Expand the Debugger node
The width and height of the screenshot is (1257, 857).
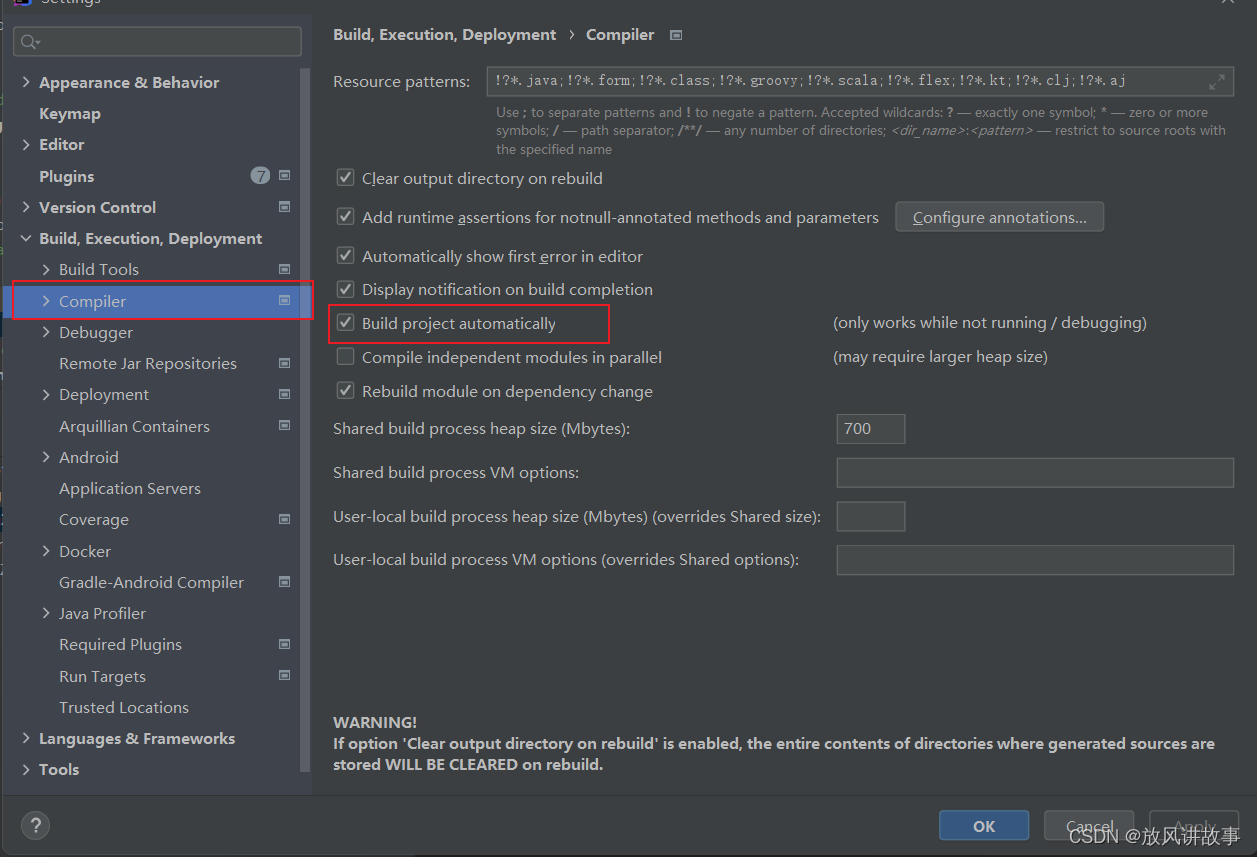point(46,332)
